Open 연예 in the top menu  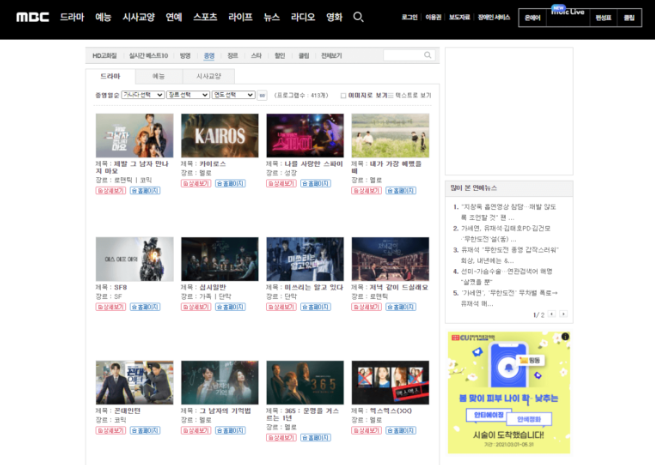[x=174, y=17]
